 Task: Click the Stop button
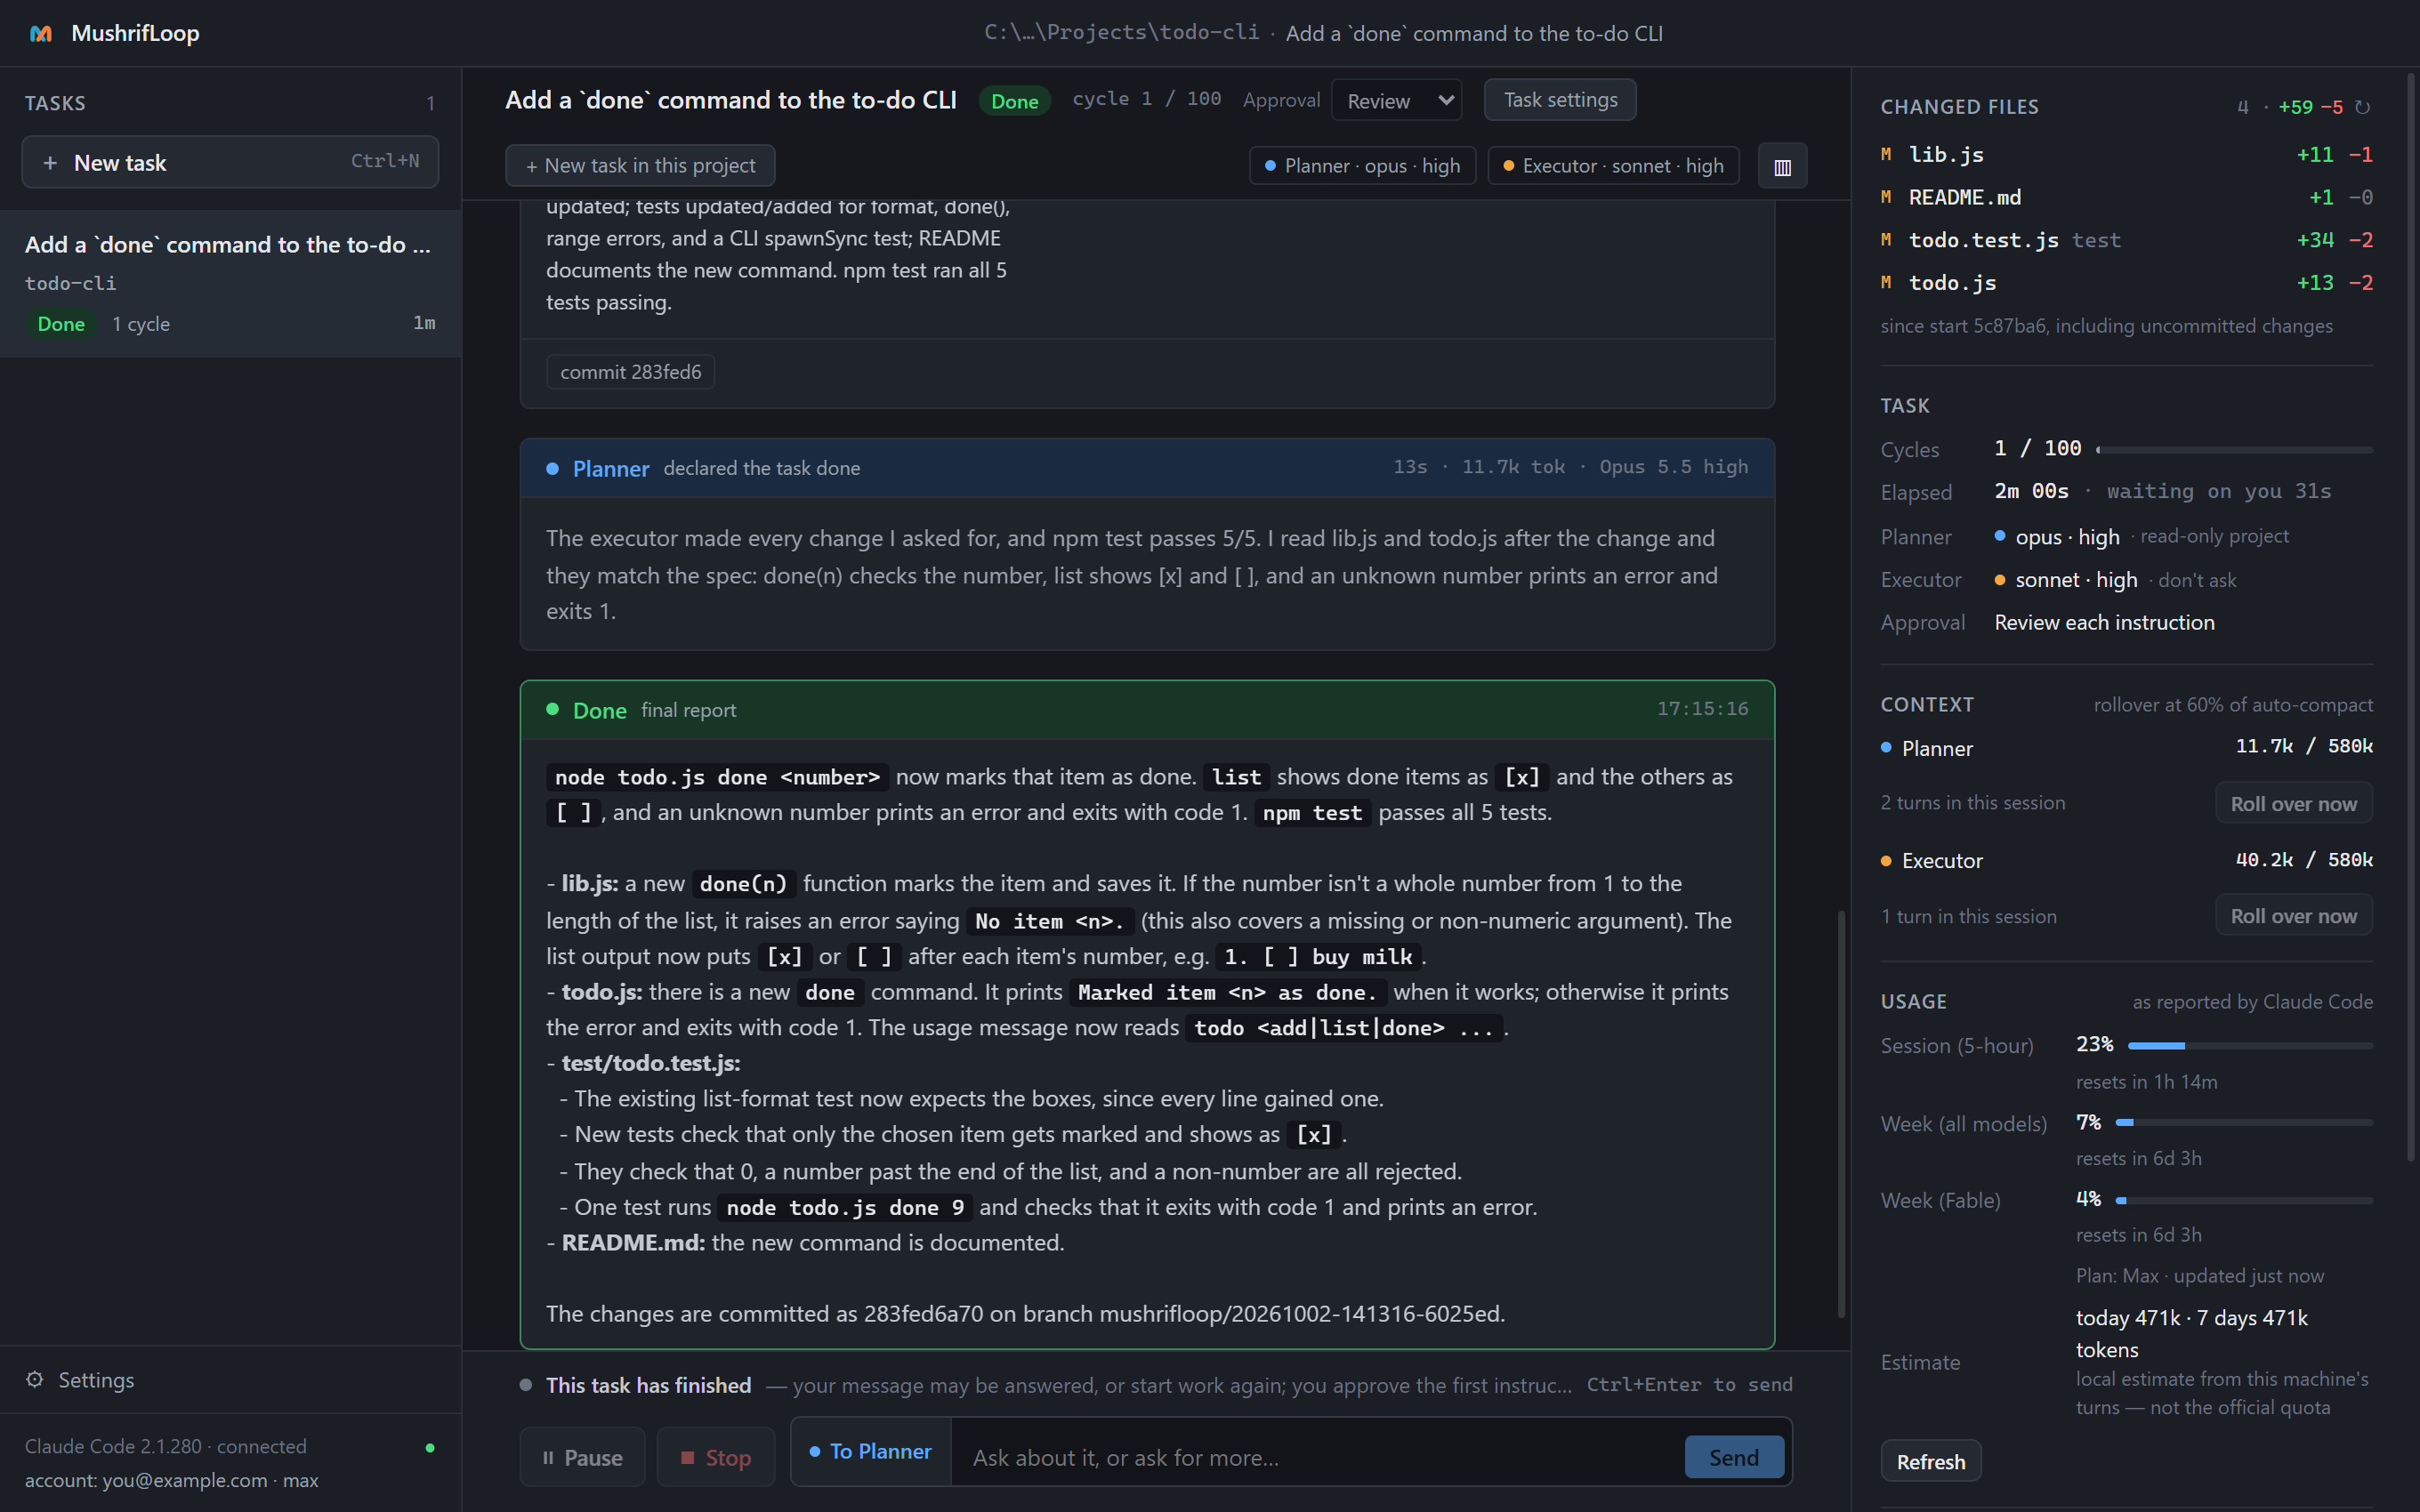715,1457
